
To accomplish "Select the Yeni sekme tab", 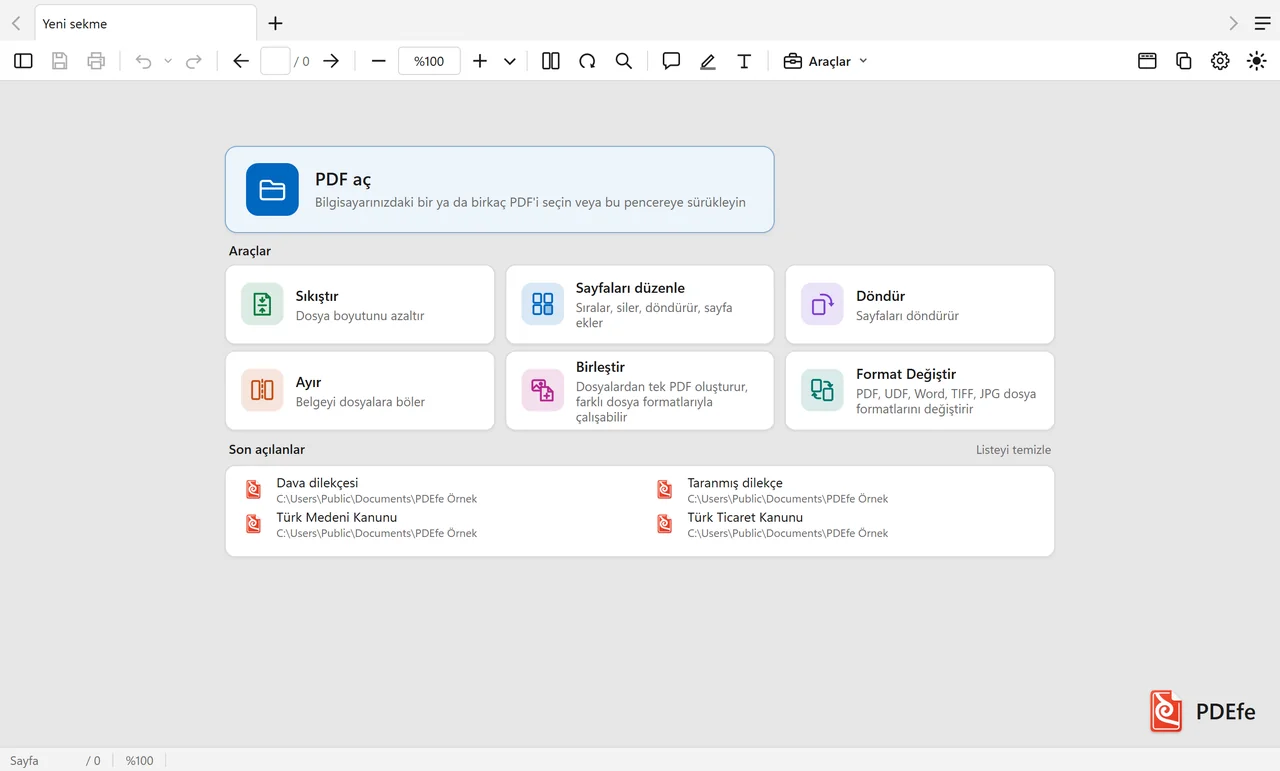I will (145, 23).
